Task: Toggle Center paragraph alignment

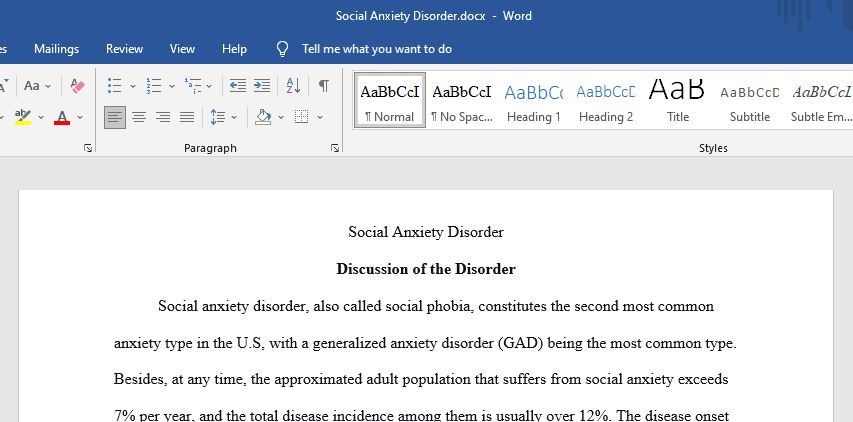Action: click(139, 117)
